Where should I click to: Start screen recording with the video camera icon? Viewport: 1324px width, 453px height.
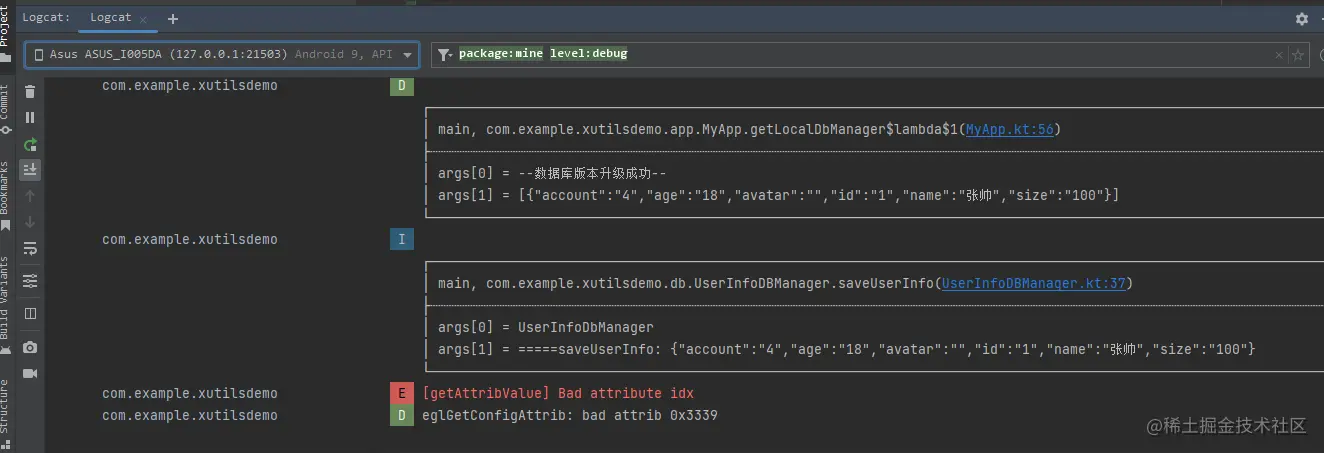(x=30, y=373)
